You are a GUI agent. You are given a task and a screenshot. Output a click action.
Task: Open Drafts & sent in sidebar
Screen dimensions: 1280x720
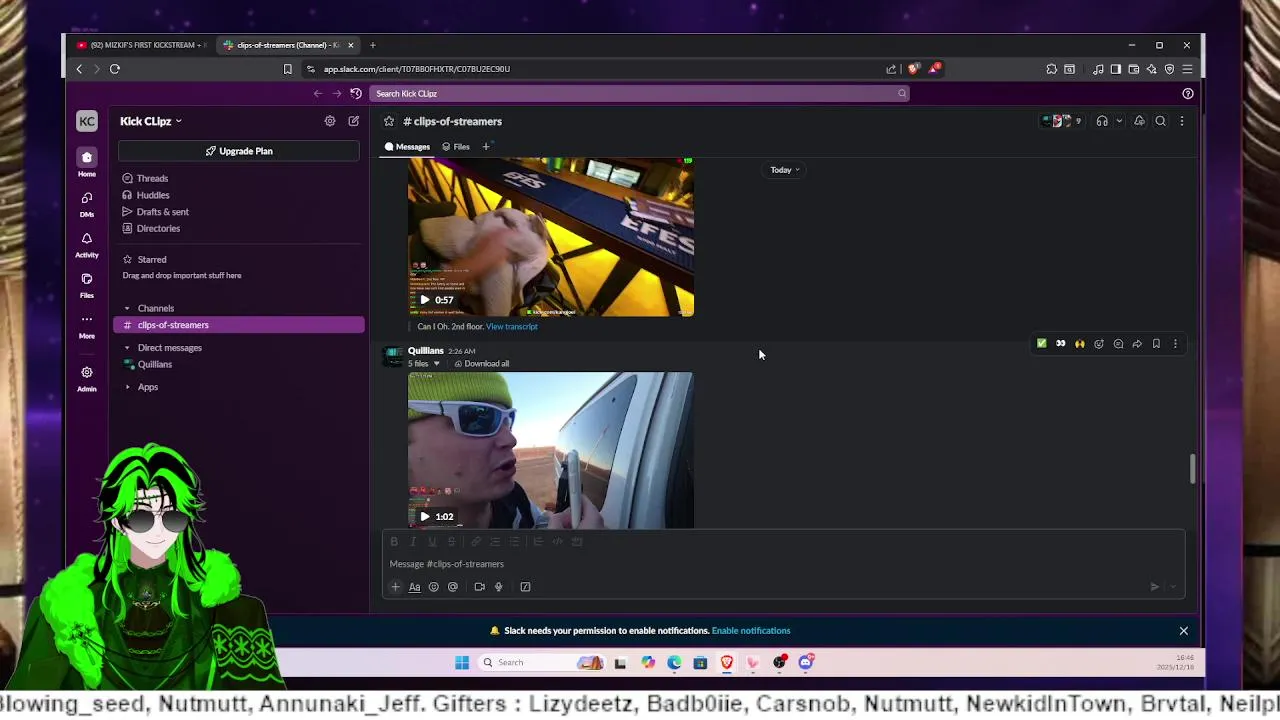162,212
